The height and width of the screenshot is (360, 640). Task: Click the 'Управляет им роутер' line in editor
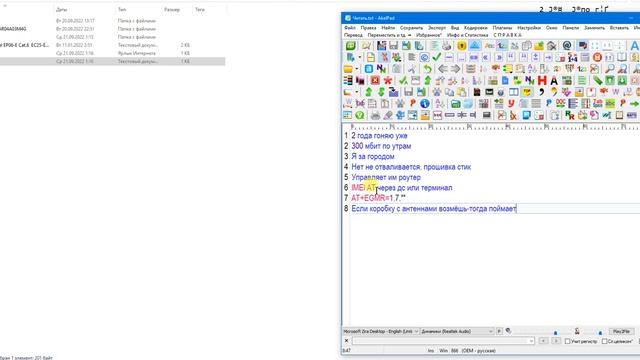(x=386, y=177)
